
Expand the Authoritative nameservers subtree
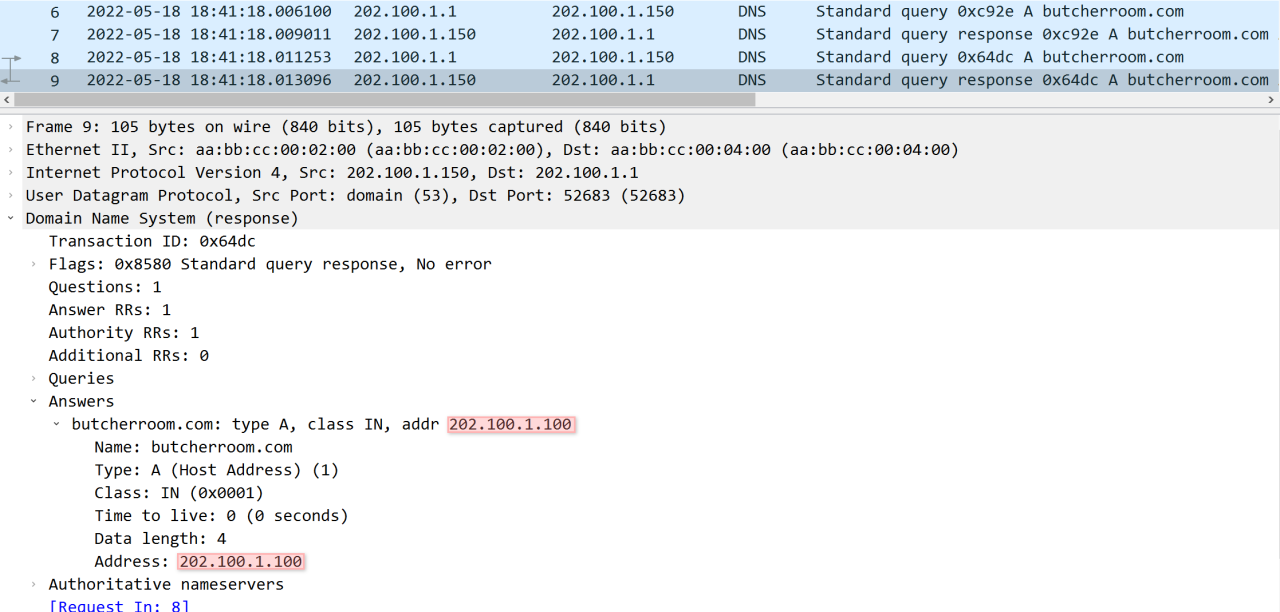pyautogui.click(x=34, y=585)
